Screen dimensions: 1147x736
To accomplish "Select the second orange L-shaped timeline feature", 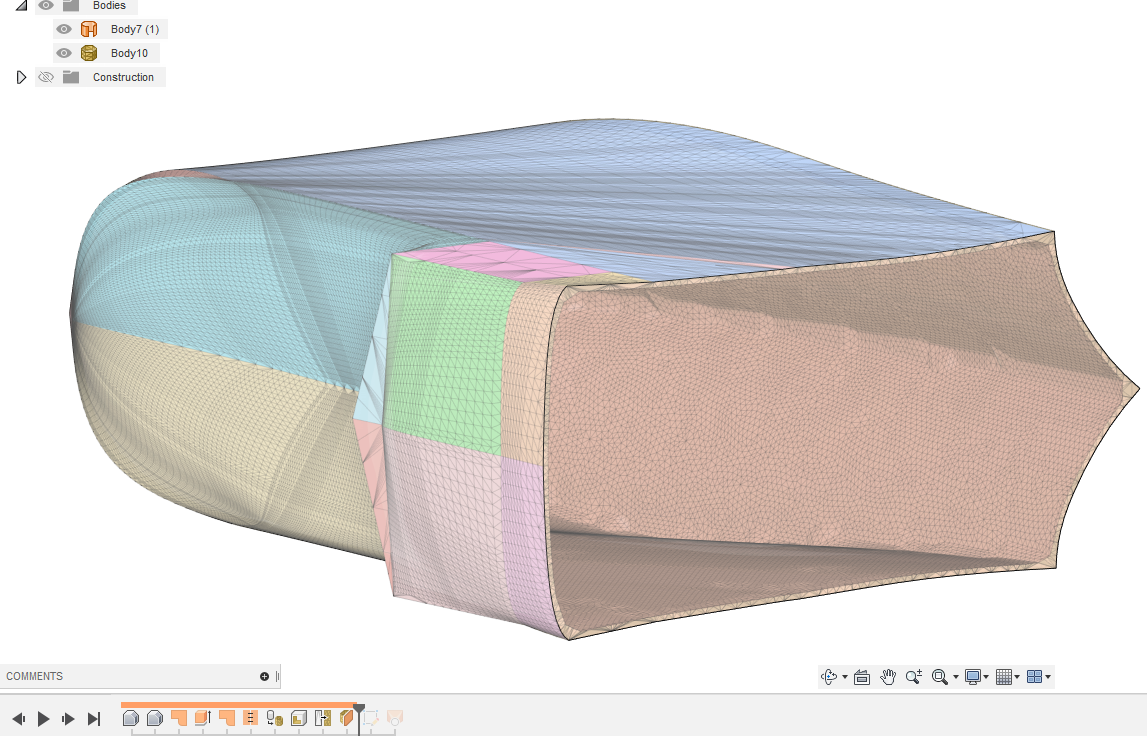I will click(227, 718).
